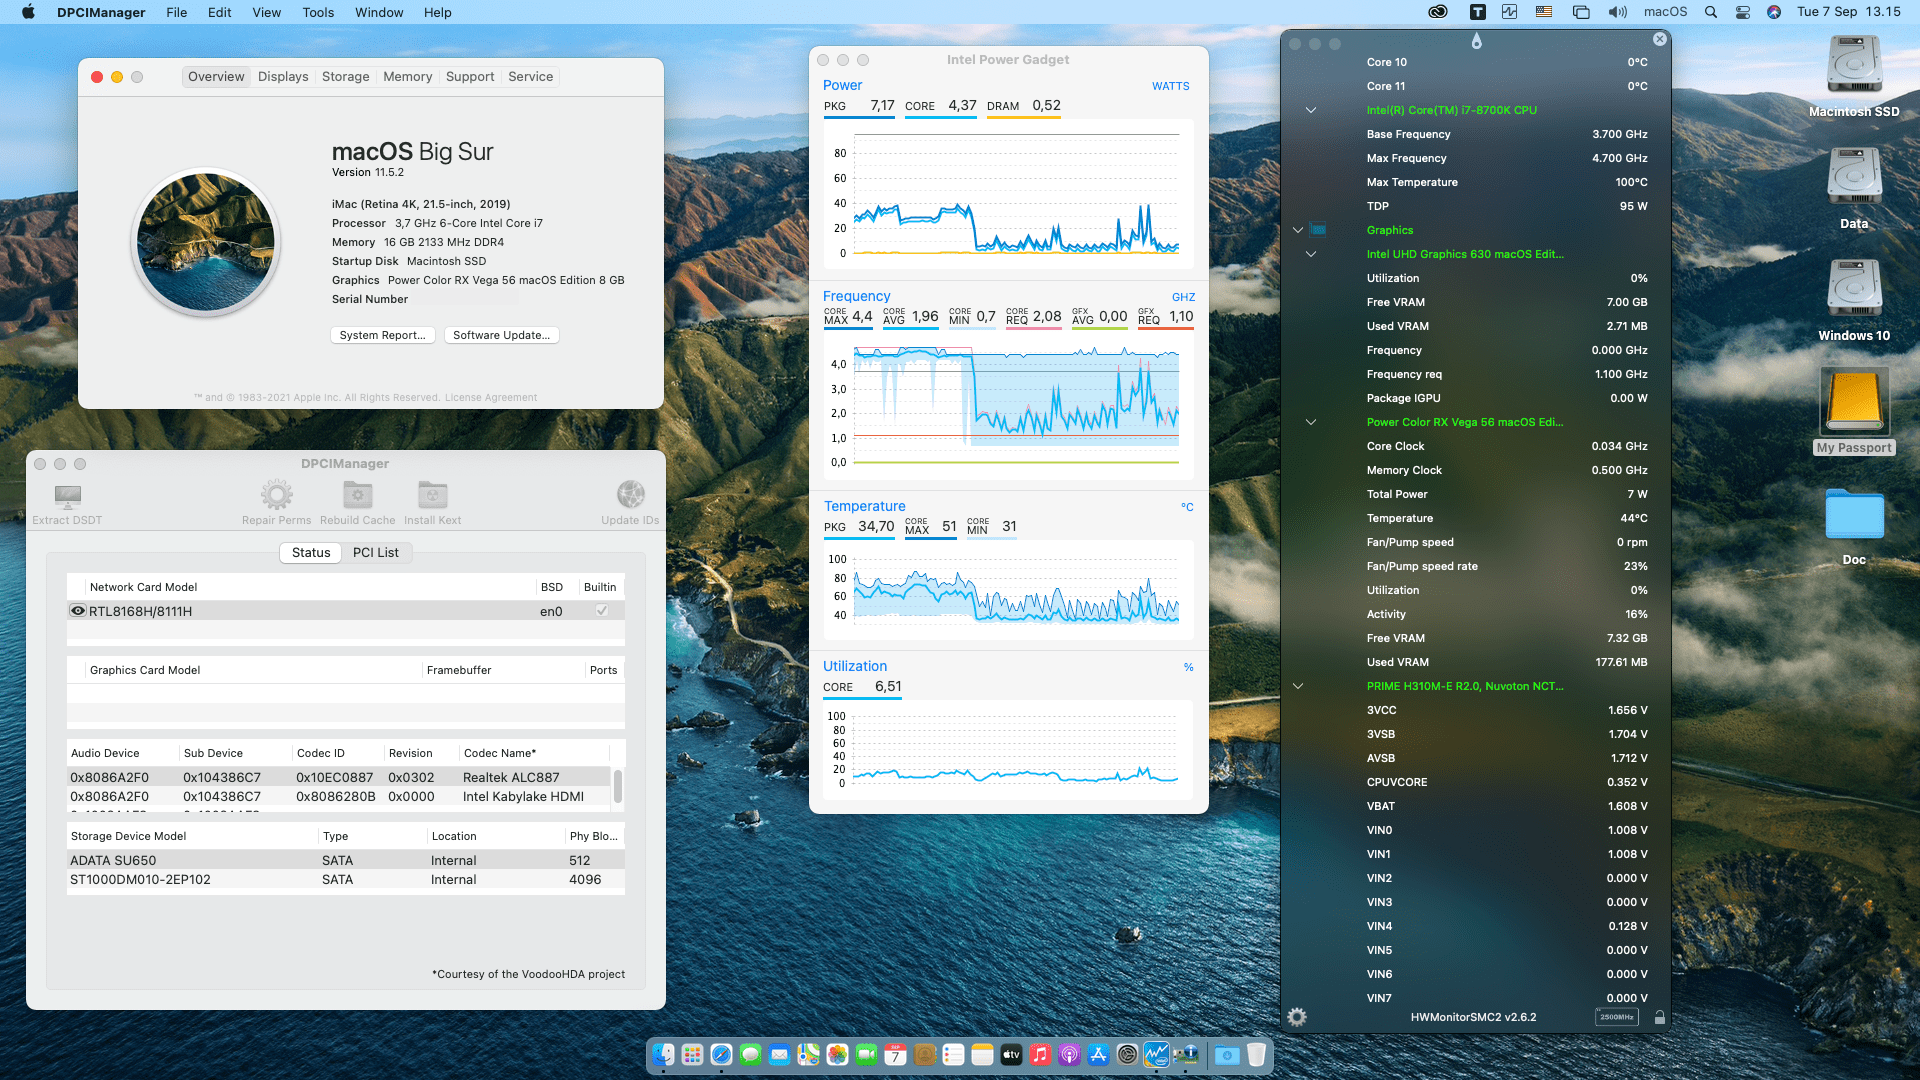Close HWMonitor panel with X button

pyautogui.click(x=1660, y=39)
